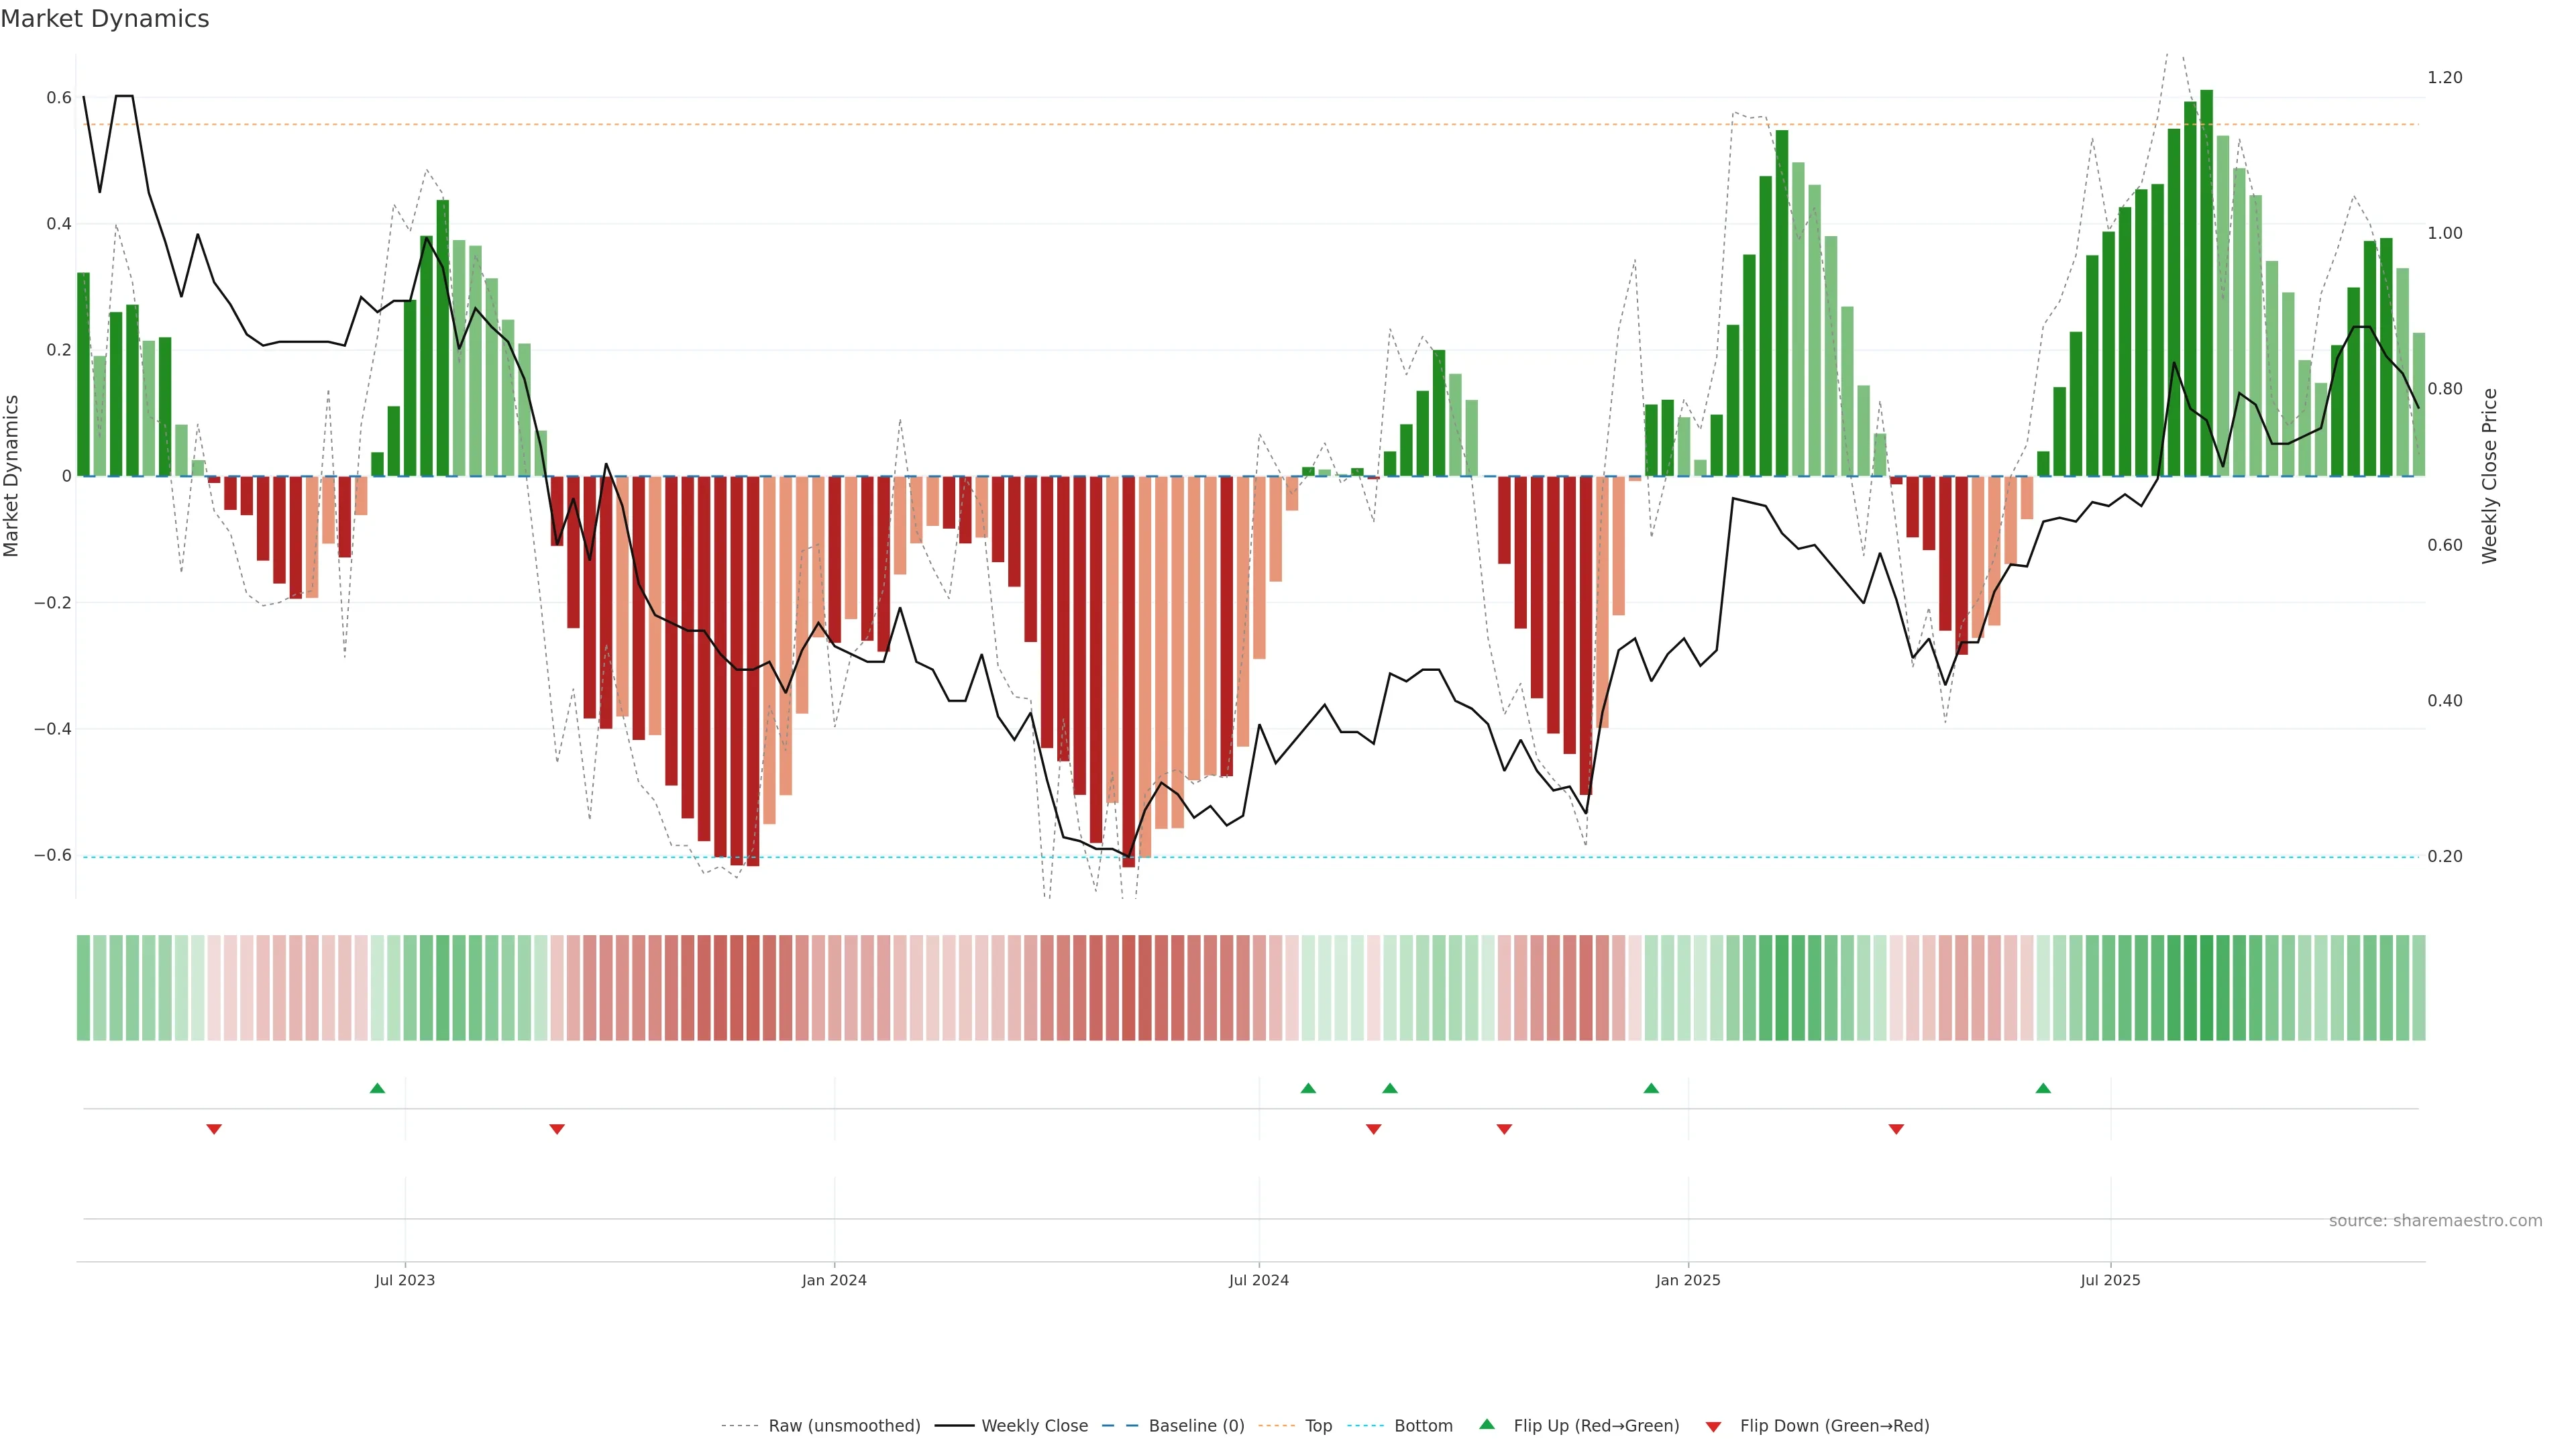Viewport: 2576px width, 1449px height.
Task: Toggle the Bottom line legend entry
Action: [x=1423, y=1426]
